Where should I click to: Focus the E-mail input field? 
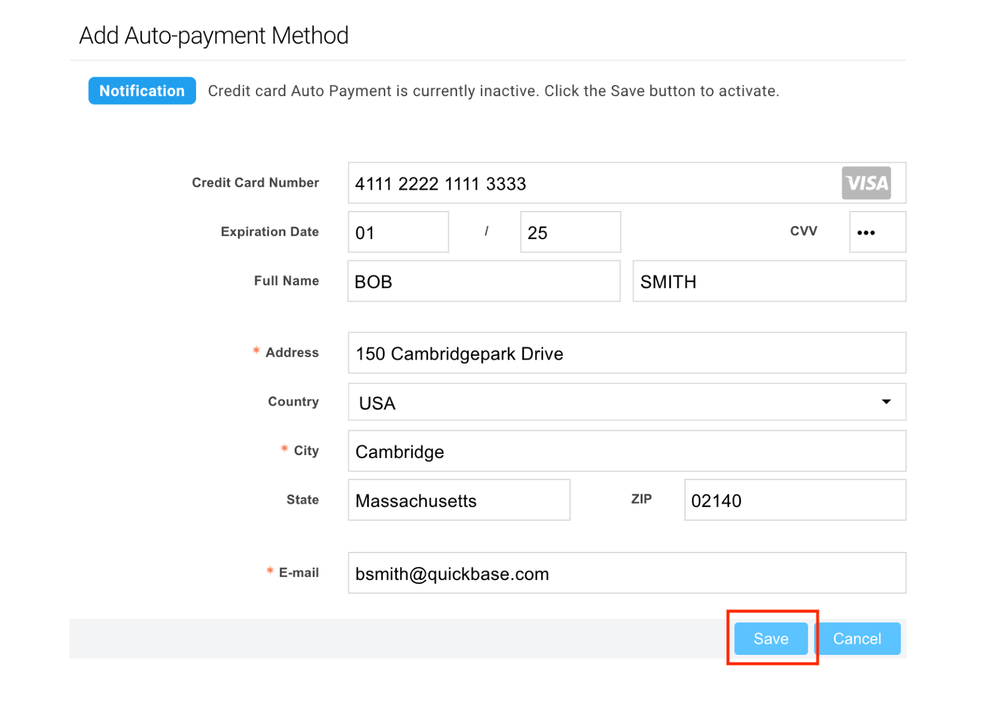(627, 573)
